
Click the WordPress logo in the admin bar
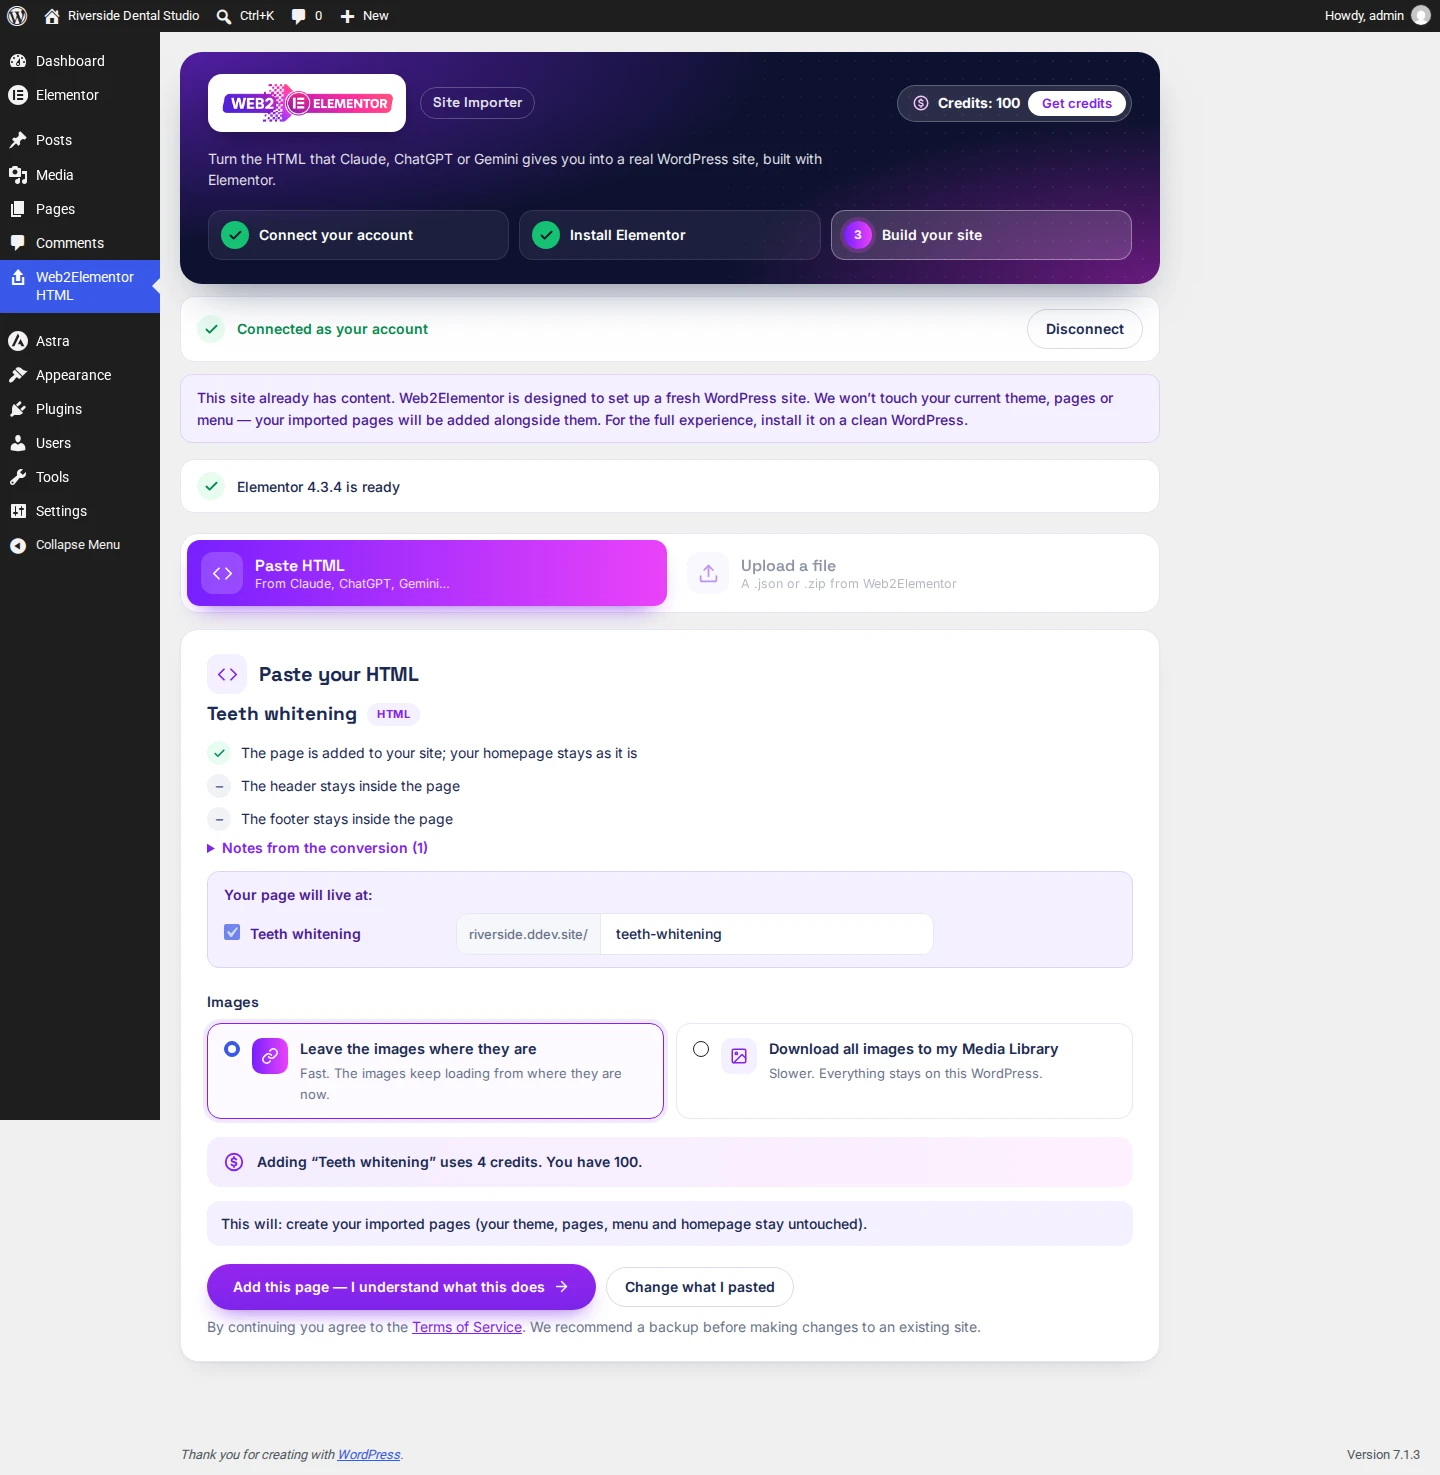click(17, 16)
